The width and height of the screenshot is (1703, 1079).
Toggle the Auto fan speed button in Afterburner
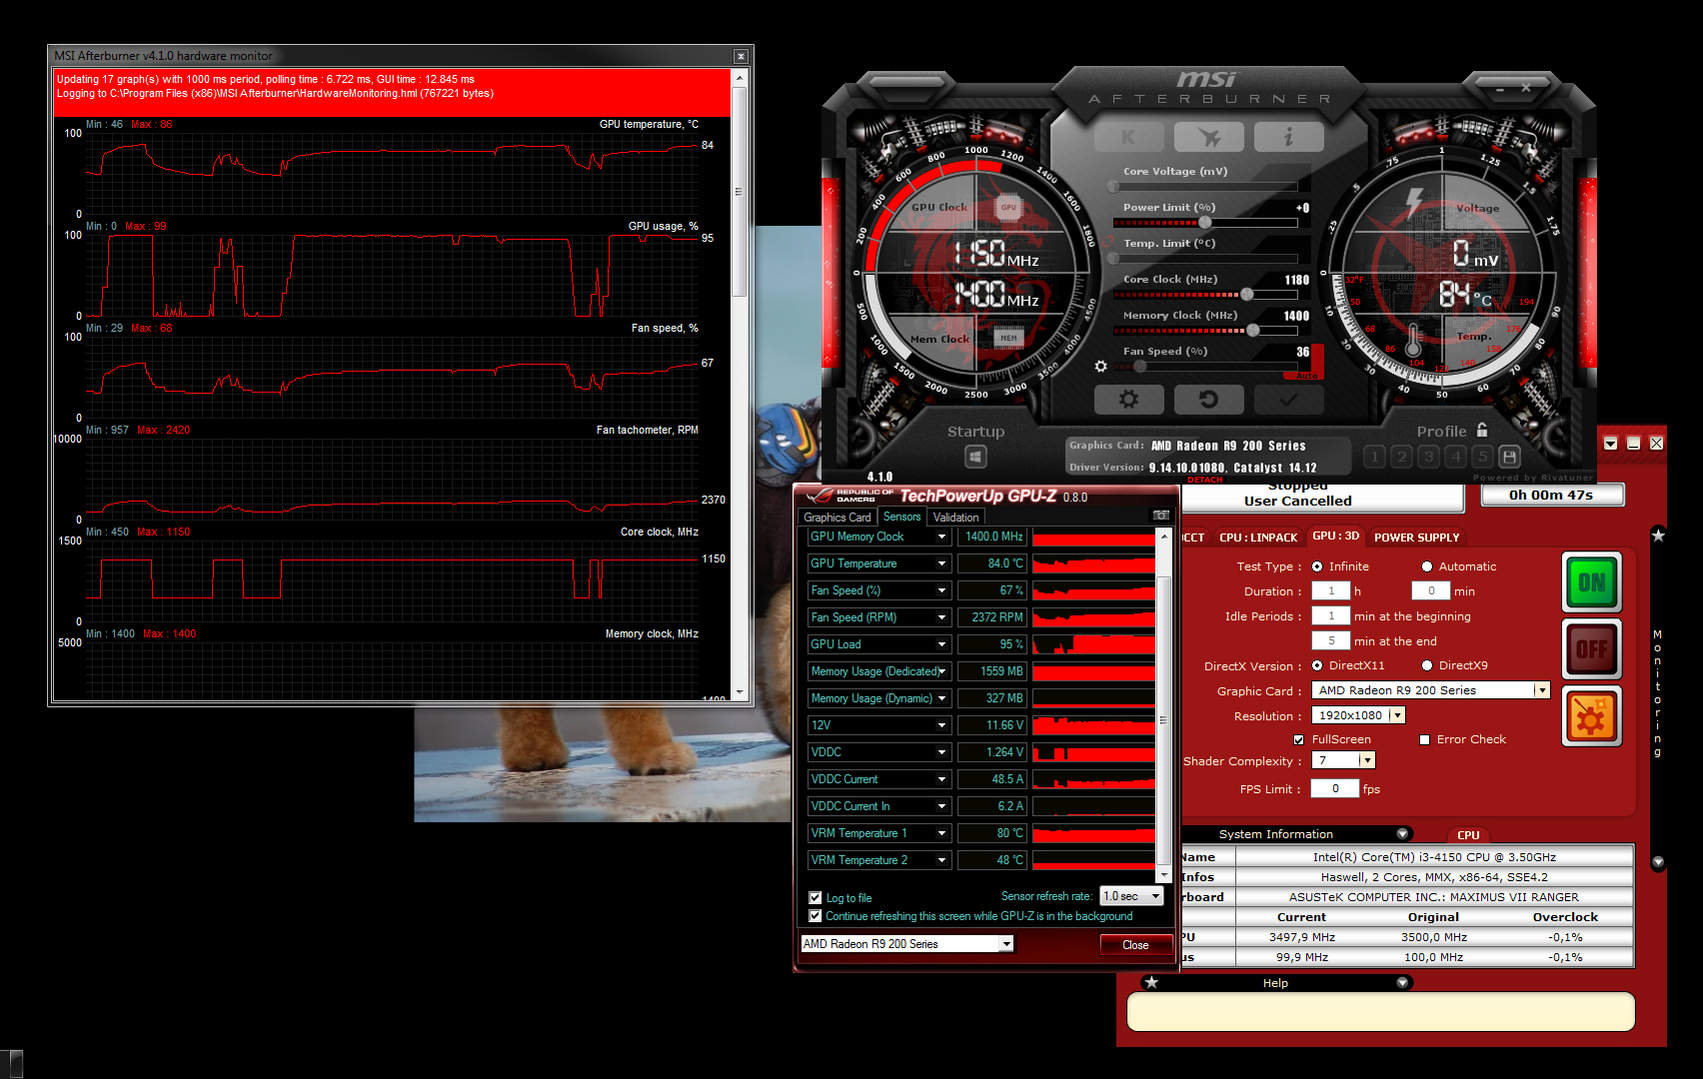point(1306,376)
